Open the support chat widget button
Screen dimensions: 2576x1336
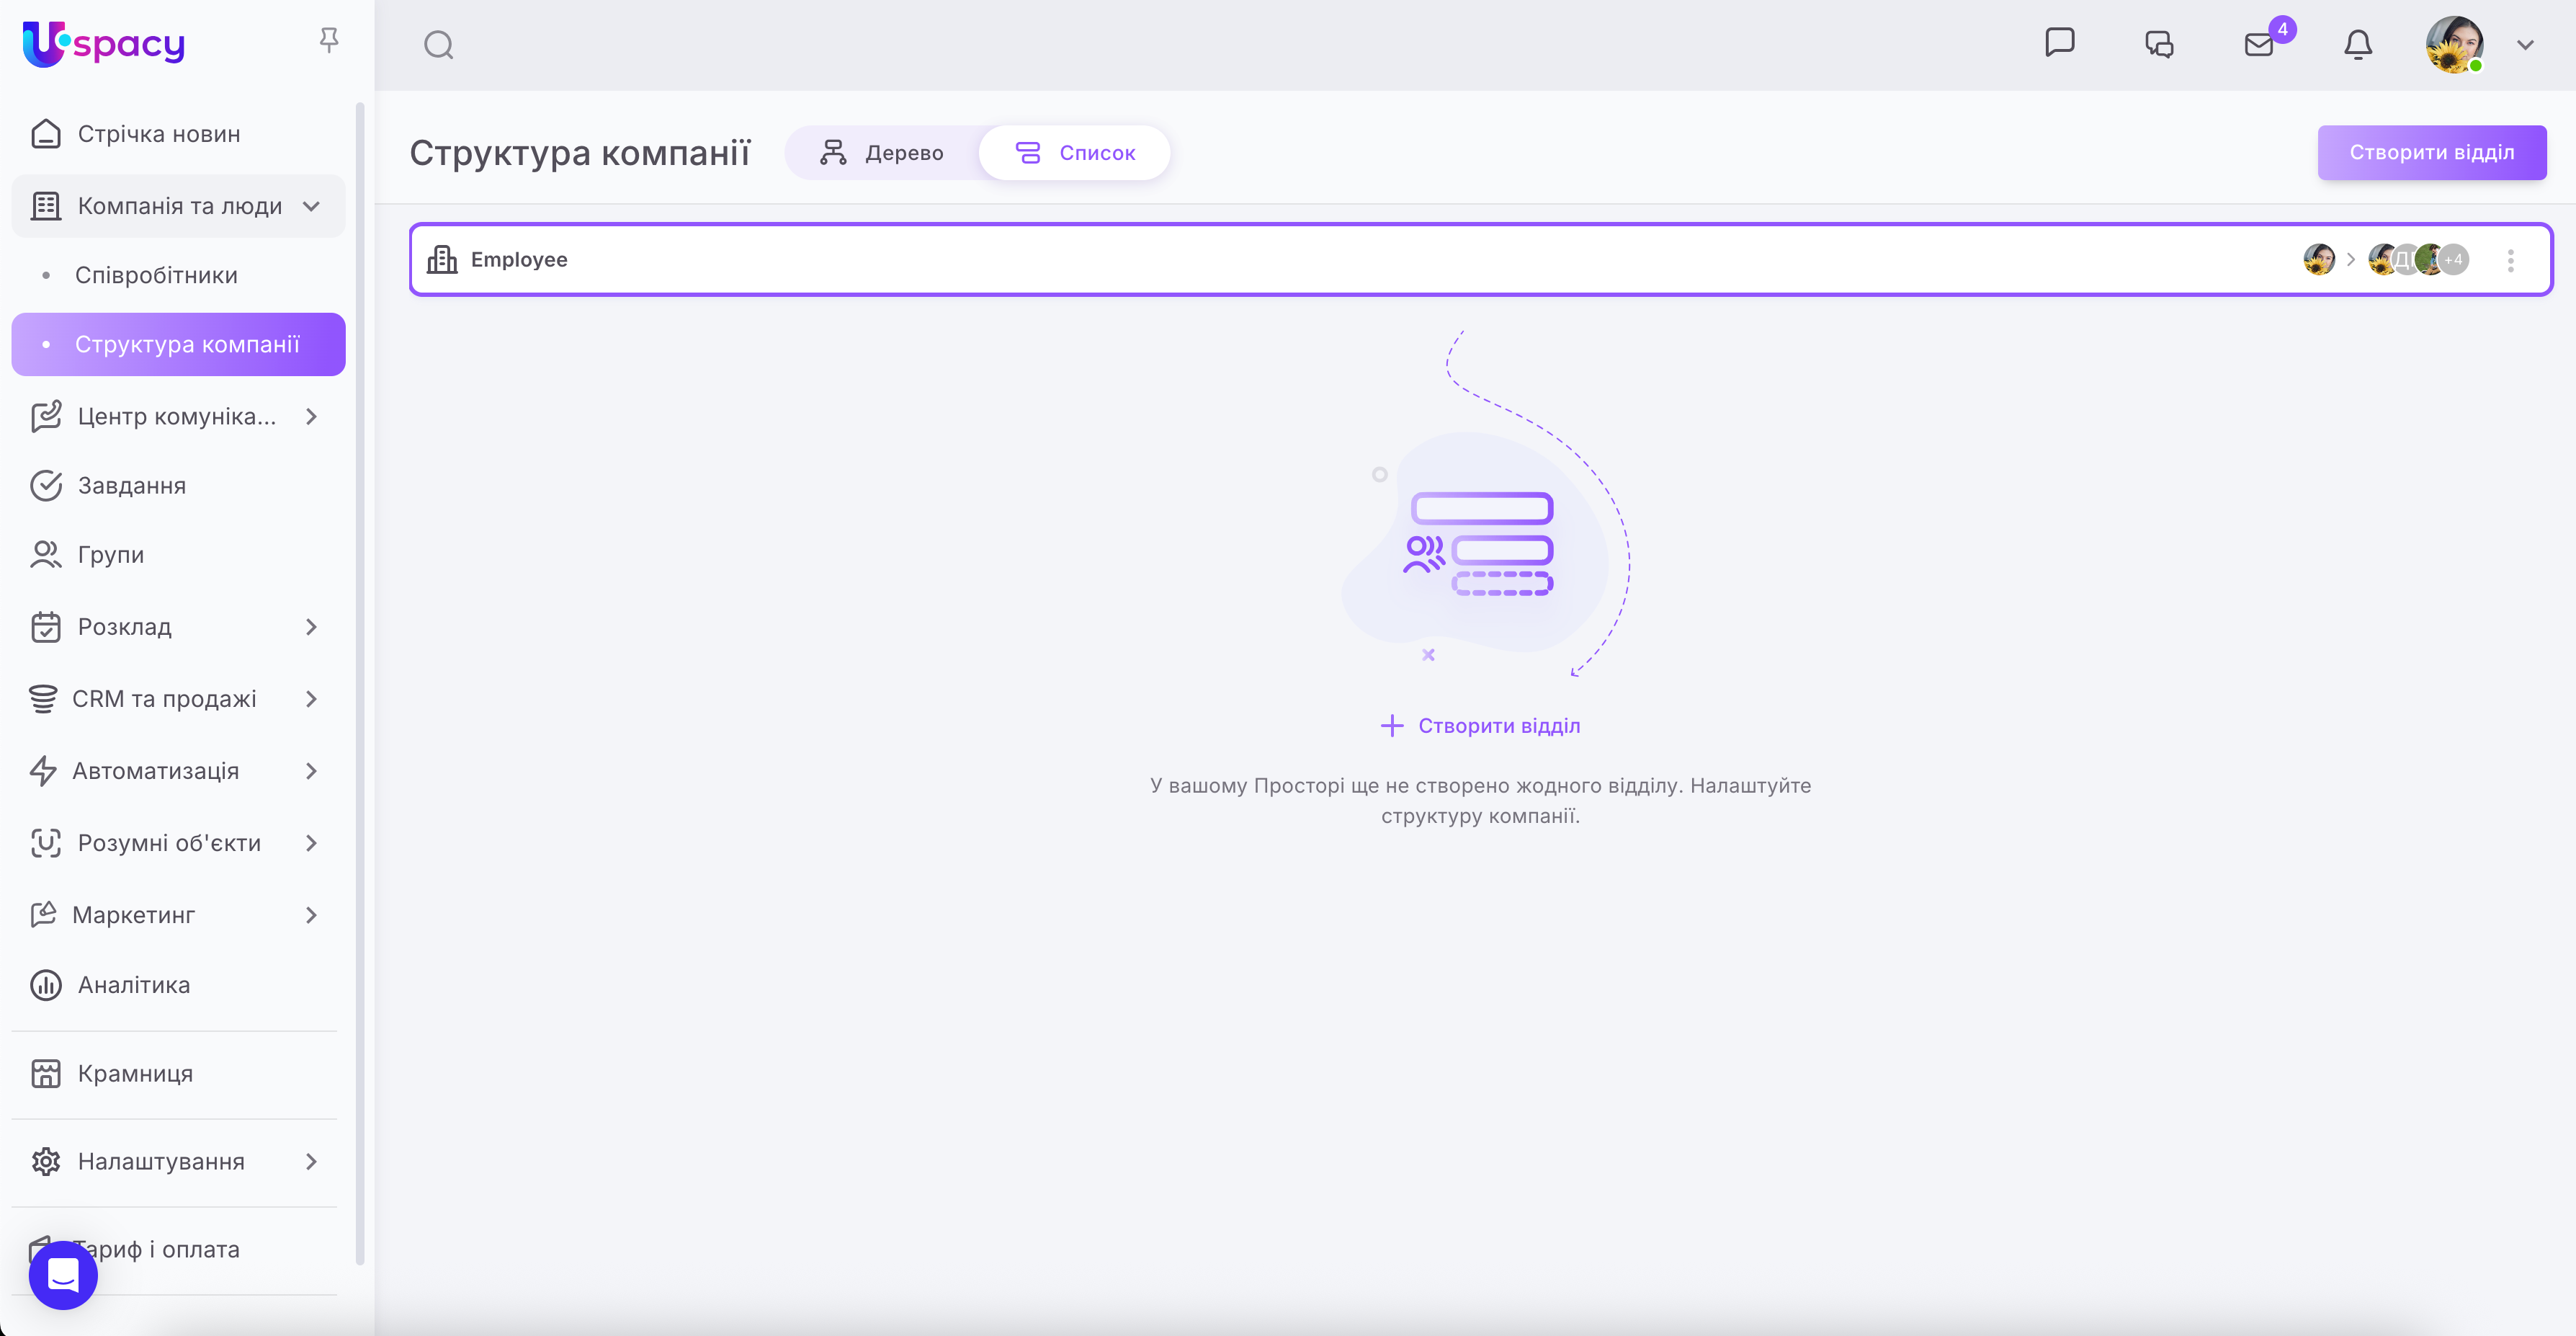[63, 1274]
